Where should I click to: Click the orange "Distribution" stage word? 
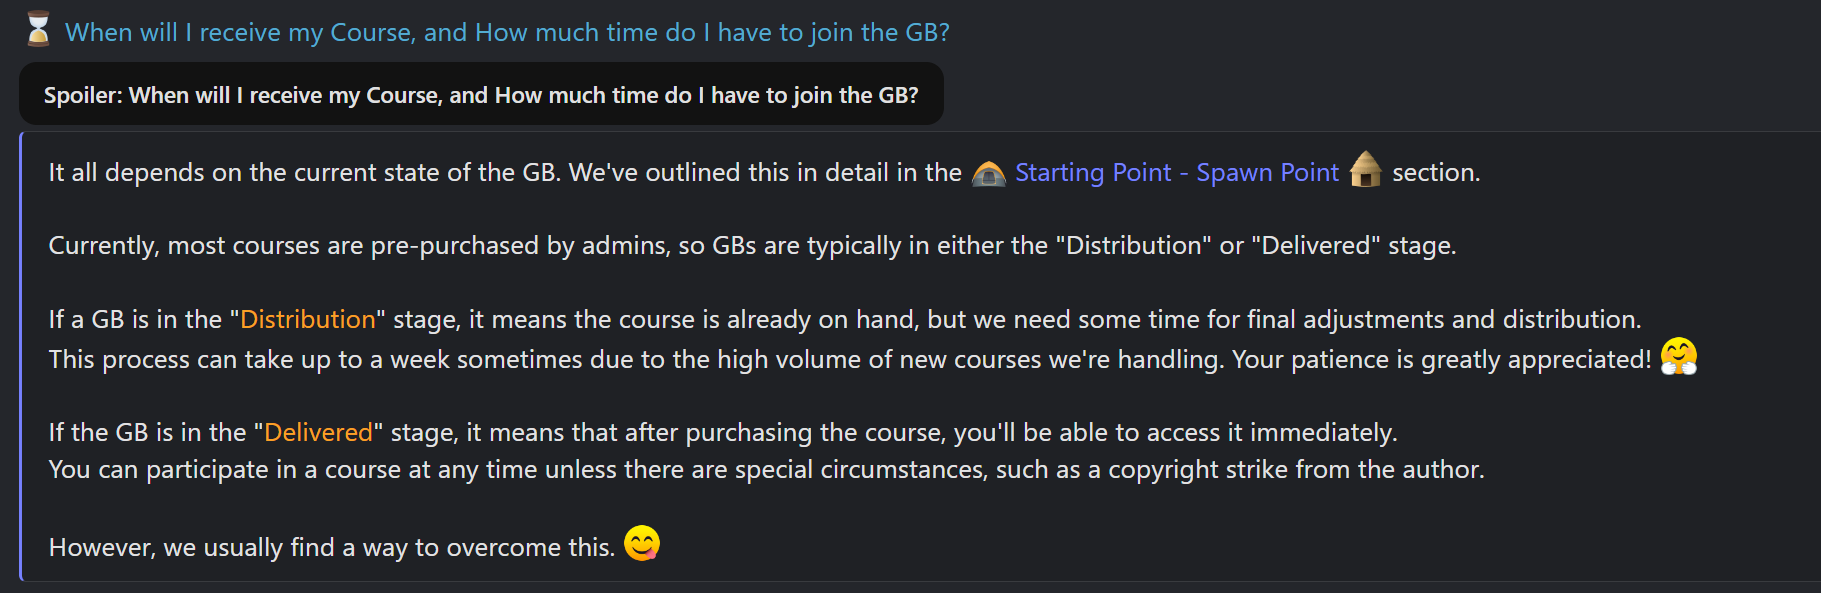pos(308,320)
